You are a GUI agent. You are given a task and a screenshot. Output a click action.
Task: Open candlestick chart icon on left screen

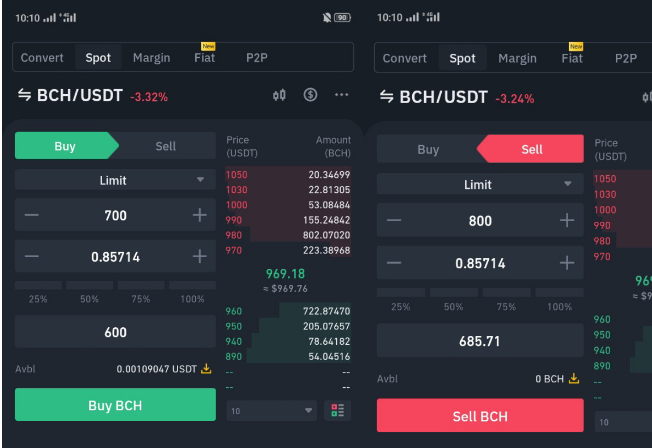tap(279, 95)
